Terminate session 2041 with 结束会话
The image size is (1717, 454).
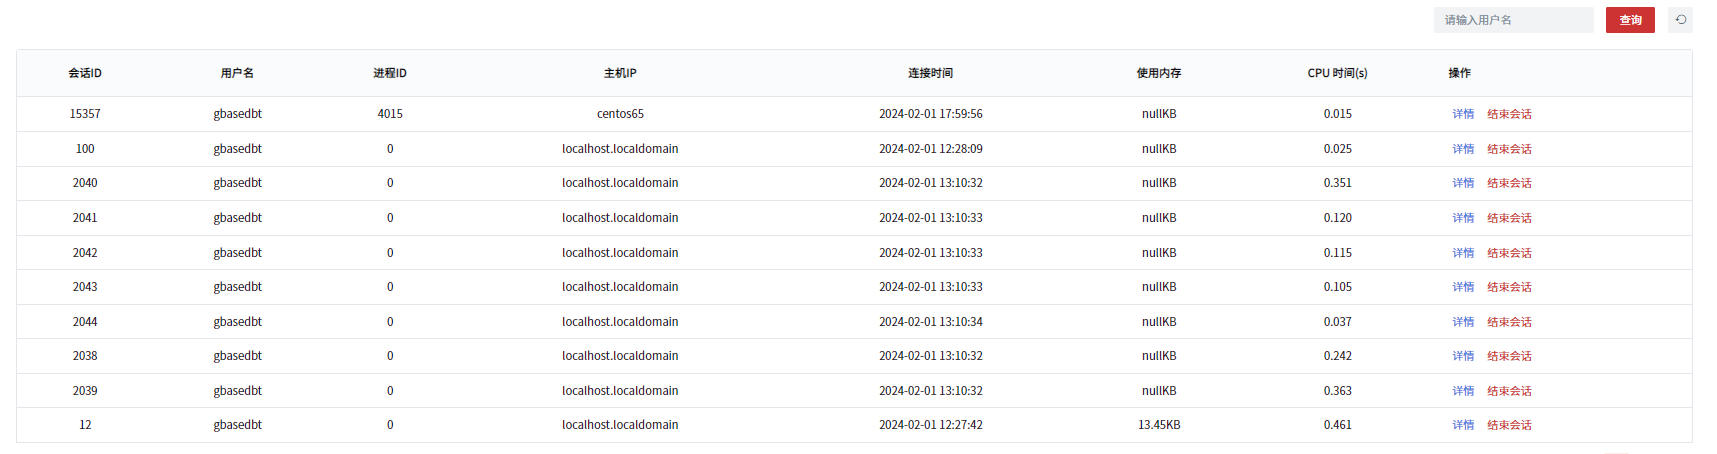1509,218
